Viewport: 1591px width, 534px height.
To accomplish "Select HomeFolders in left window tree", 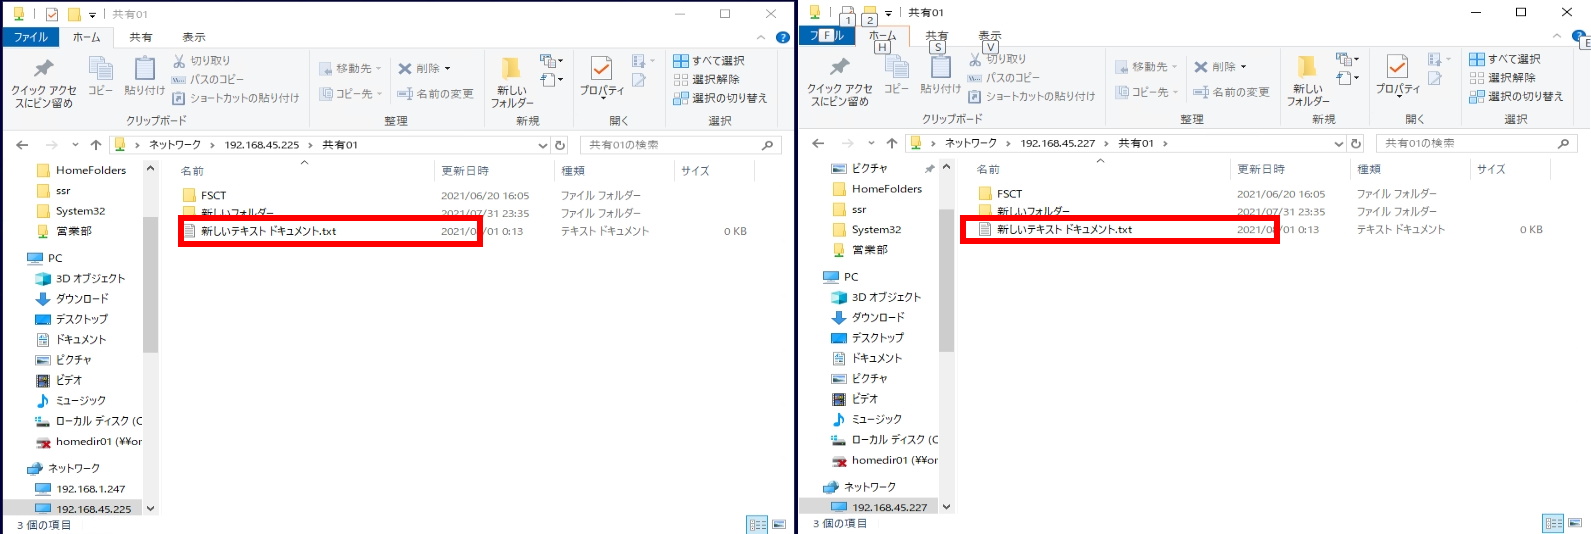I will coord(91,170).
